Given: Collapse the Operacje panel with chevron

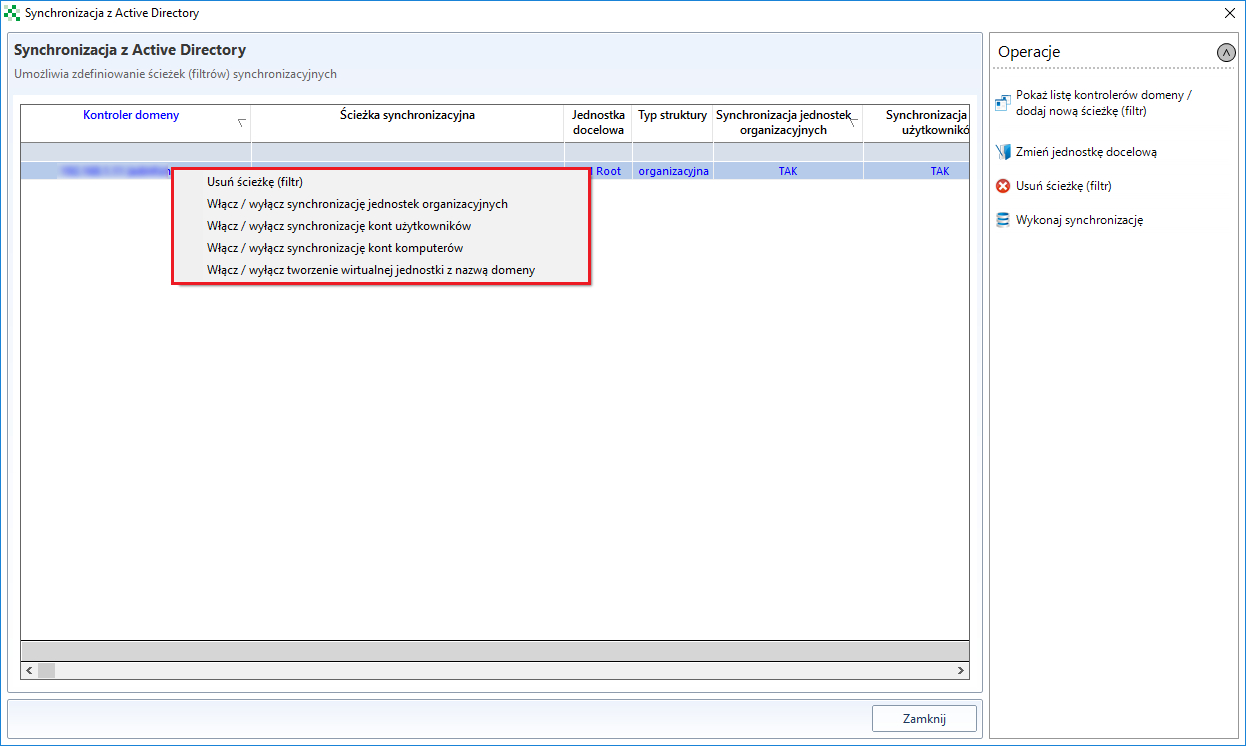Looking at the screenshot, I should click(x=1226, y=52).
